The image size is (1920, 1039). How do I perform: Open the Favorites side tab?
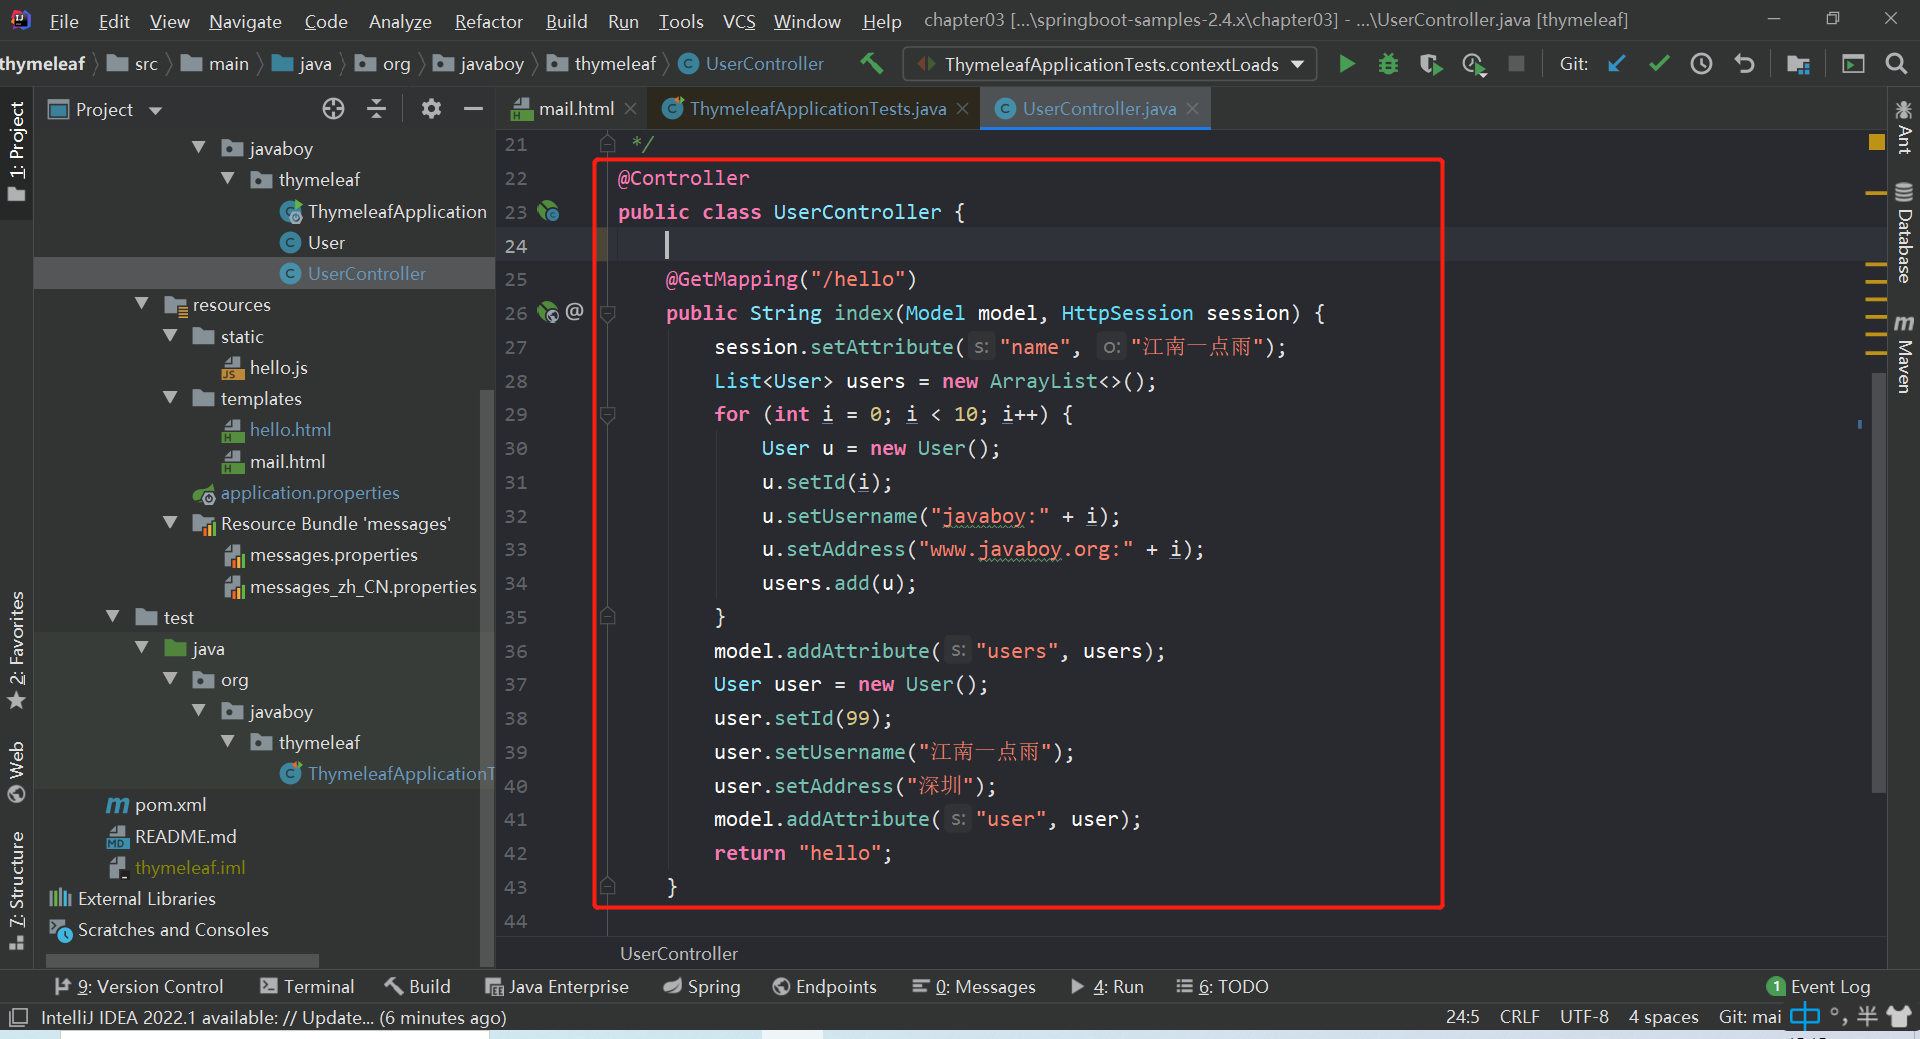click(x=16, y=649)
